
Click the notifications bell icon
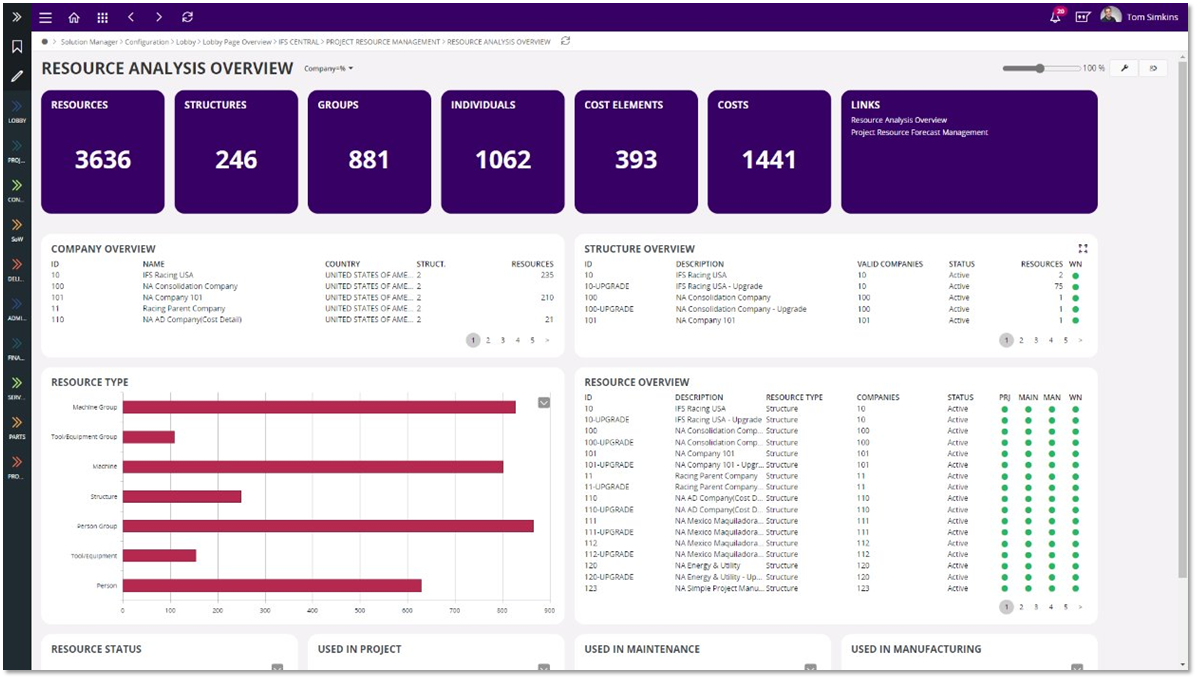[1055, 16]
